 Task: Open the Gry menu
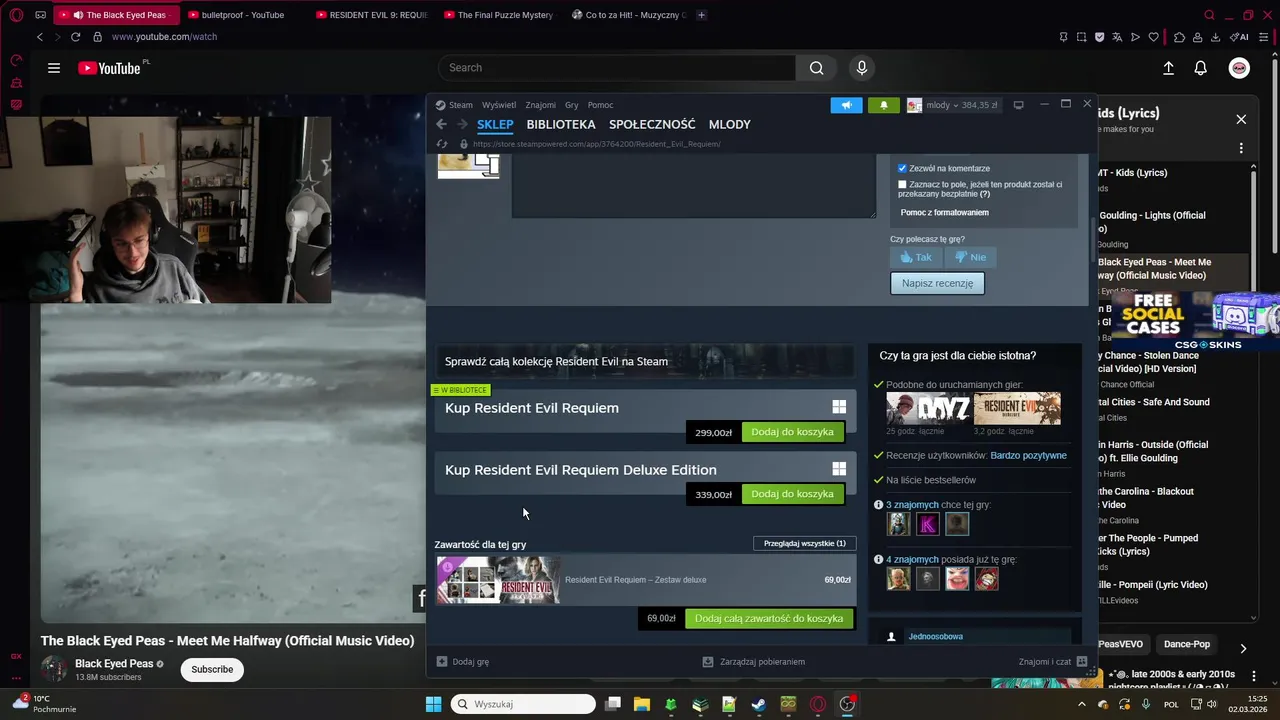click(x=572, y=105)
